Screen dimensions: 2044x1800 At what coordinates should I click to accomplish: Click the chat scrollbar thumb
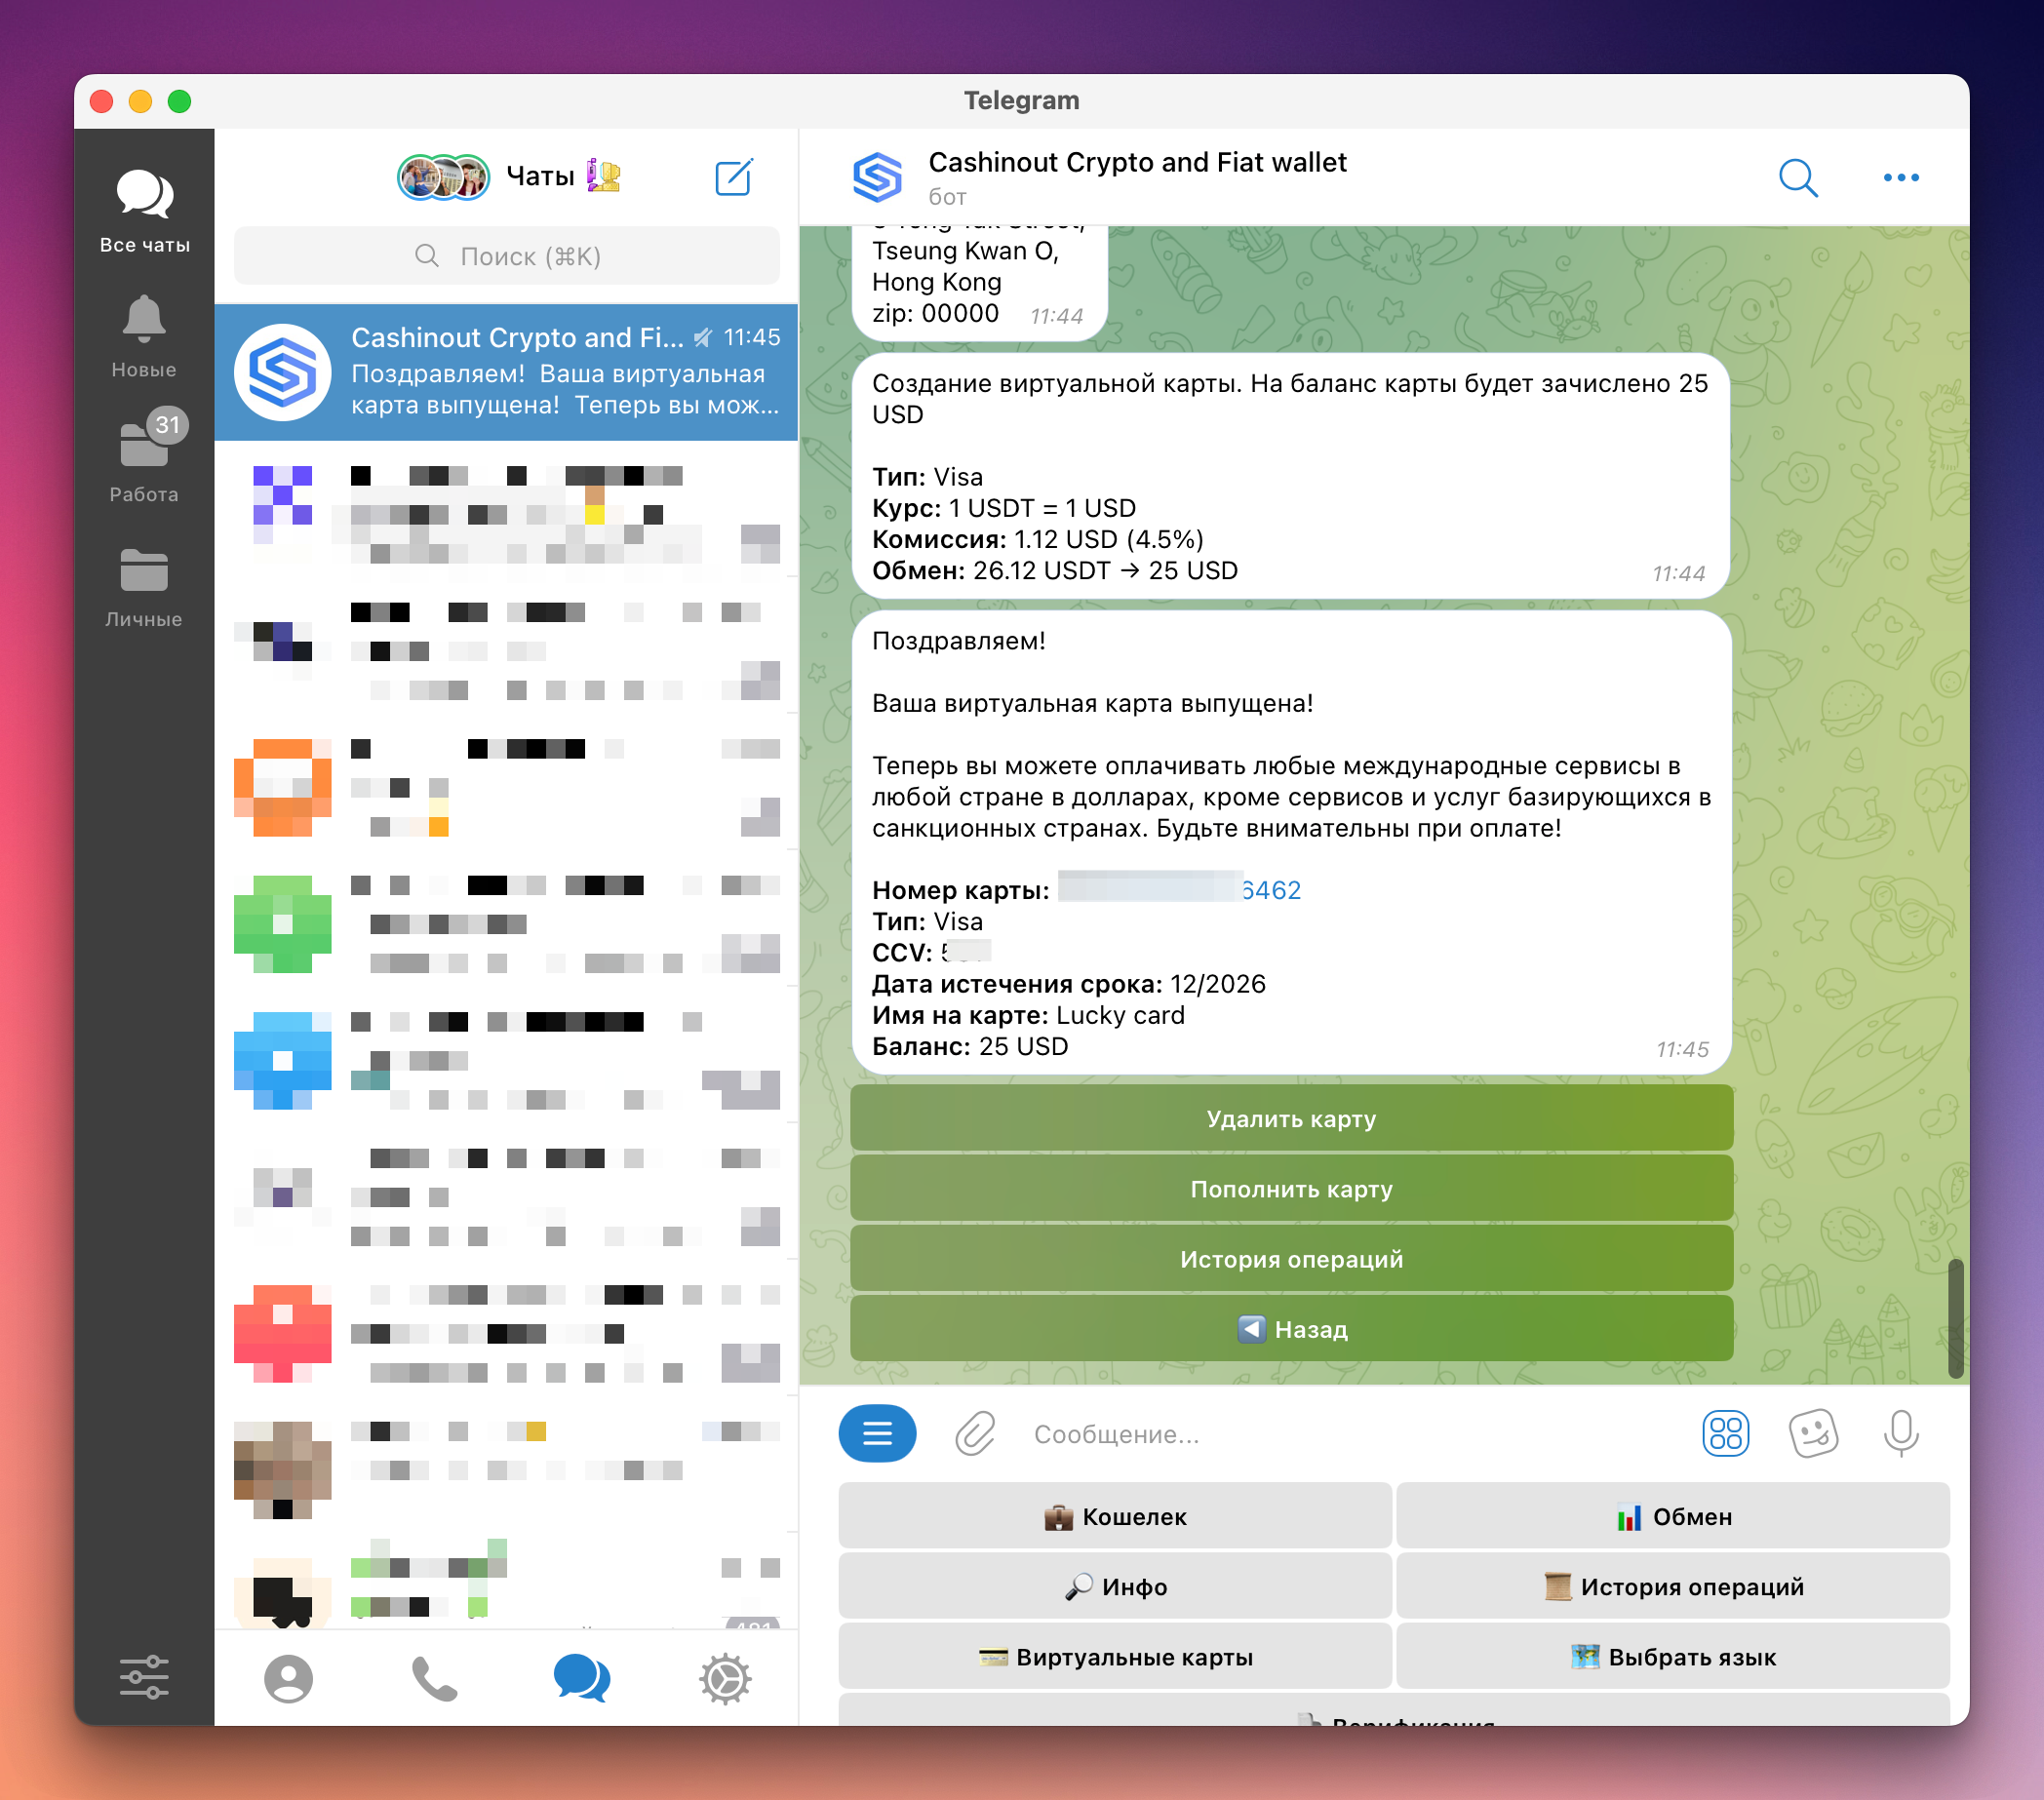1955,1317
